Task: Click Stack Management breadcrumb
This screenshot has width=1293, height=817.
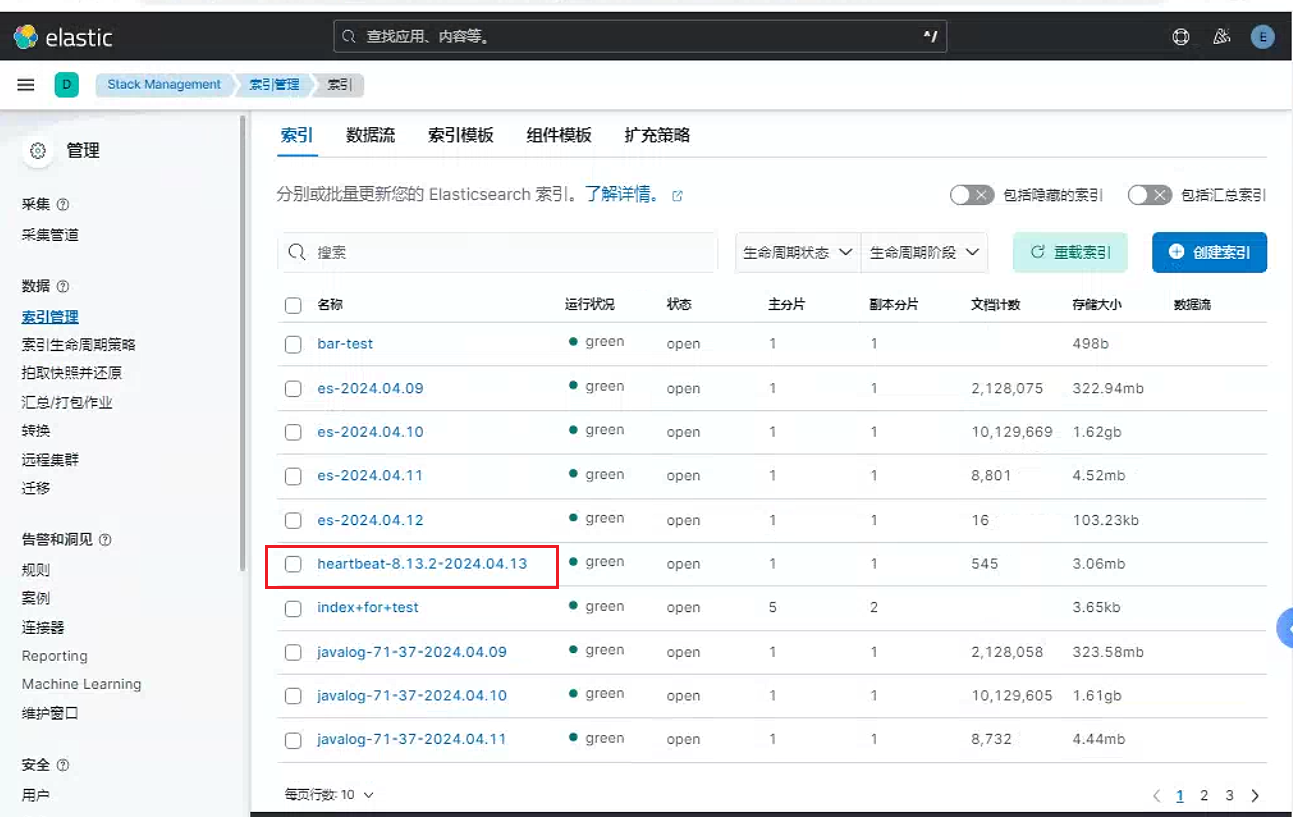Action: [x=164, y=85]
